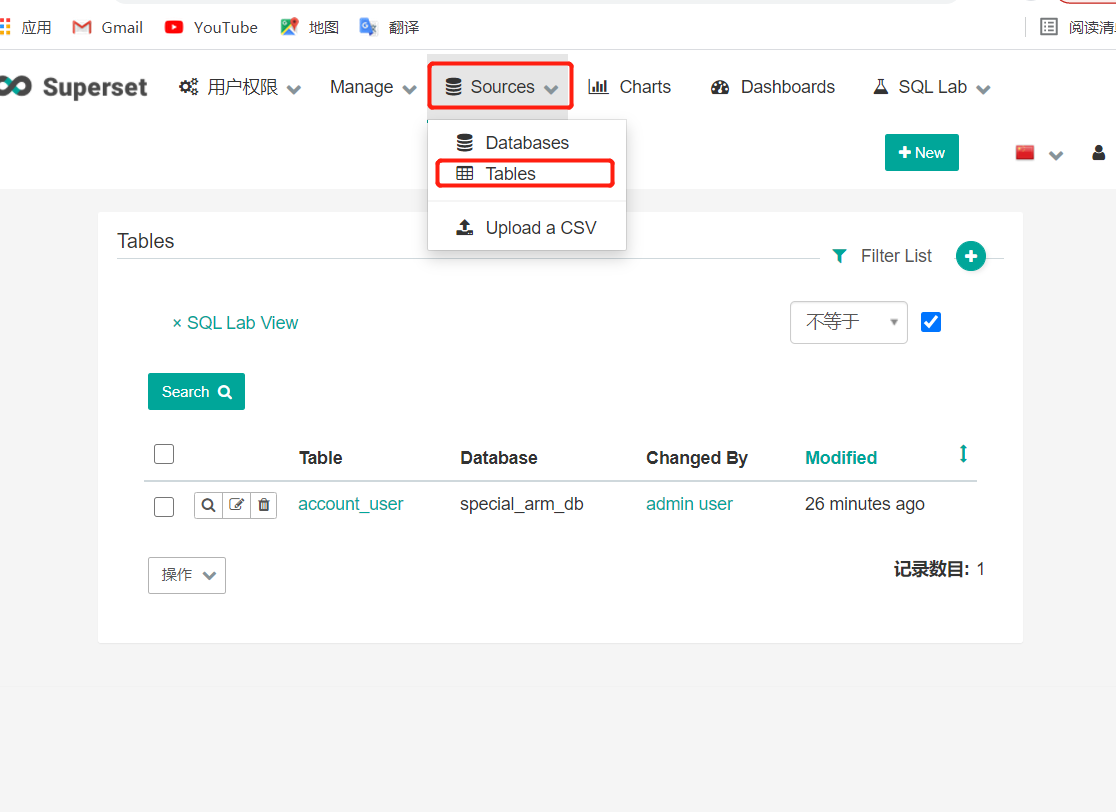Click the Tables panel heading

(x=145, y=241)
